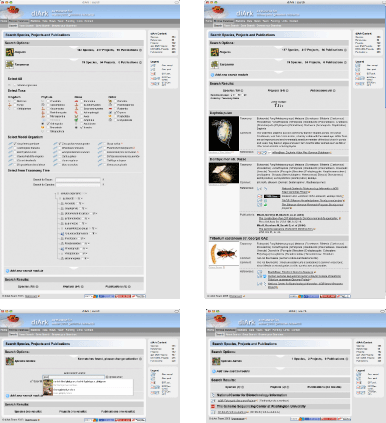This screenshot has height=423, width=386.
Task: Click species name text field in autocomplete window
Action: [73, 377]
